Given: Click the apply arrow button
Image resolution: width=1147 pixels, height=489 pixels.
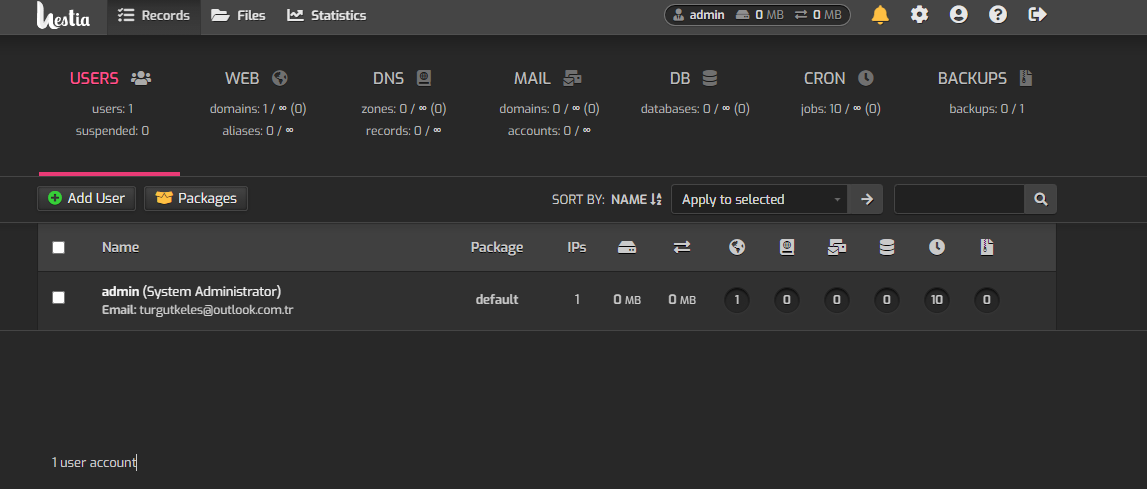Looking at the screenshot, I should pyautogui.click(x=865, y=199).
